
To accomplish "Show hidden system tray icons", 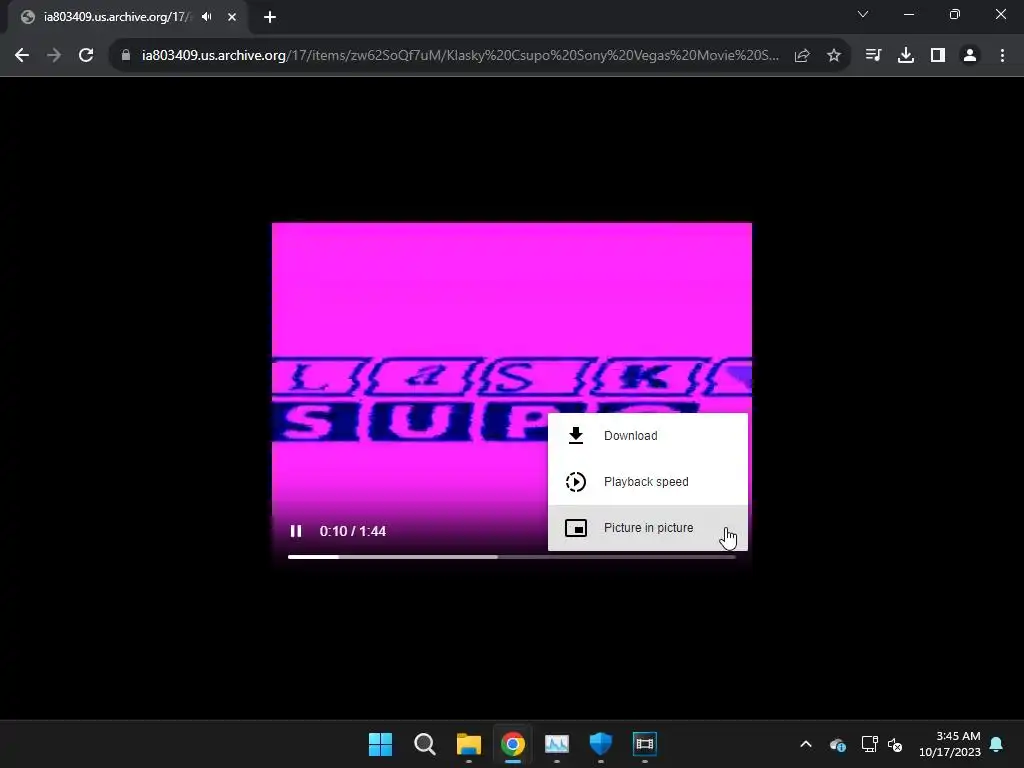I will [806, 744].
